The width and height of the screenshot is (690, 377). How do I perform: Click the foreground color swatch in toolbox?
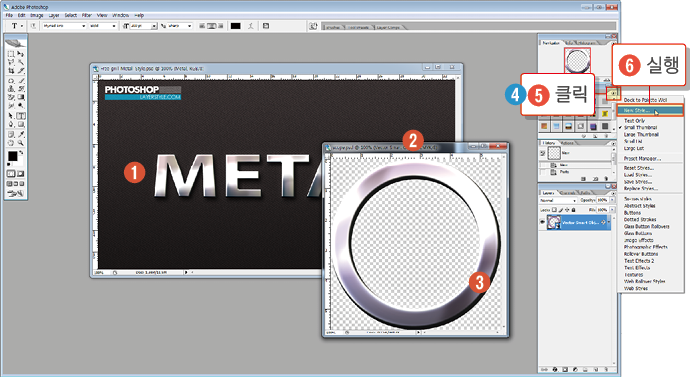(x=12, y=156)
